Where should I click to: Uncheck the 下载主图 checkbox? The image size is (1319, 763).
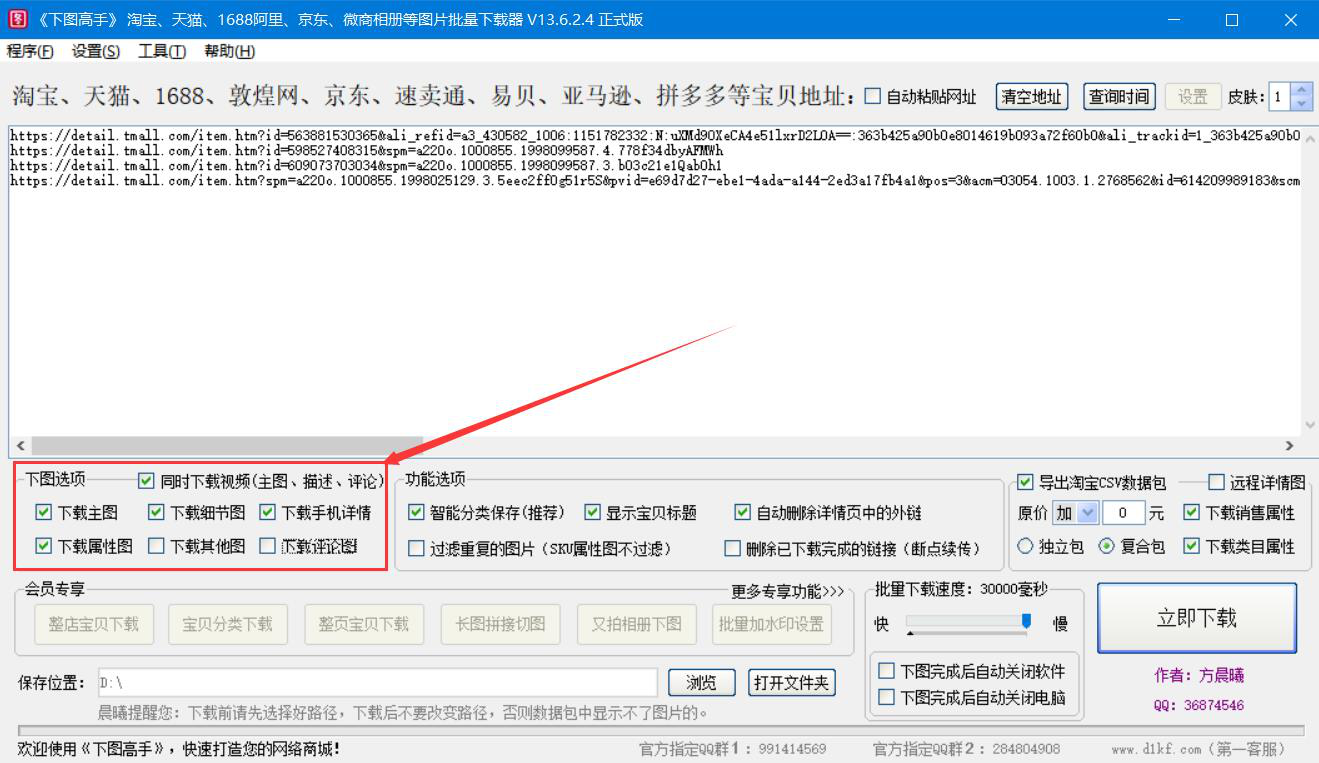click(x=43, y=512)
